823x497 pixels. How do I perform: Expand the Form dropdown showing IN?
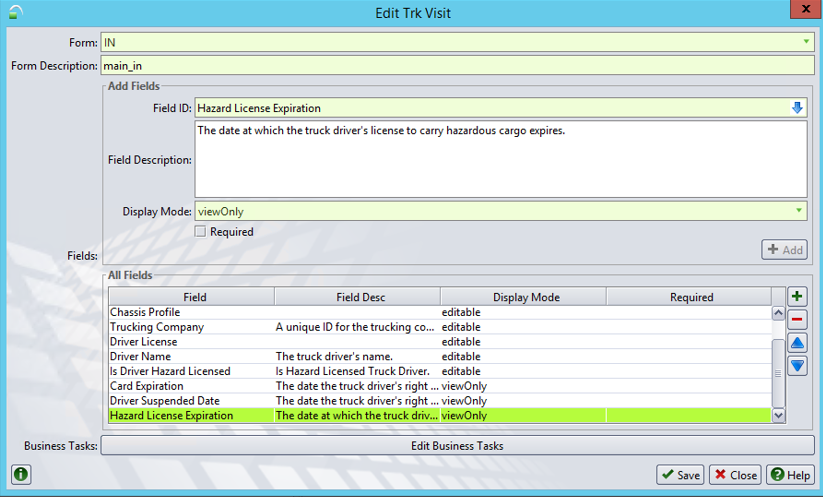[x=806, y=42]
